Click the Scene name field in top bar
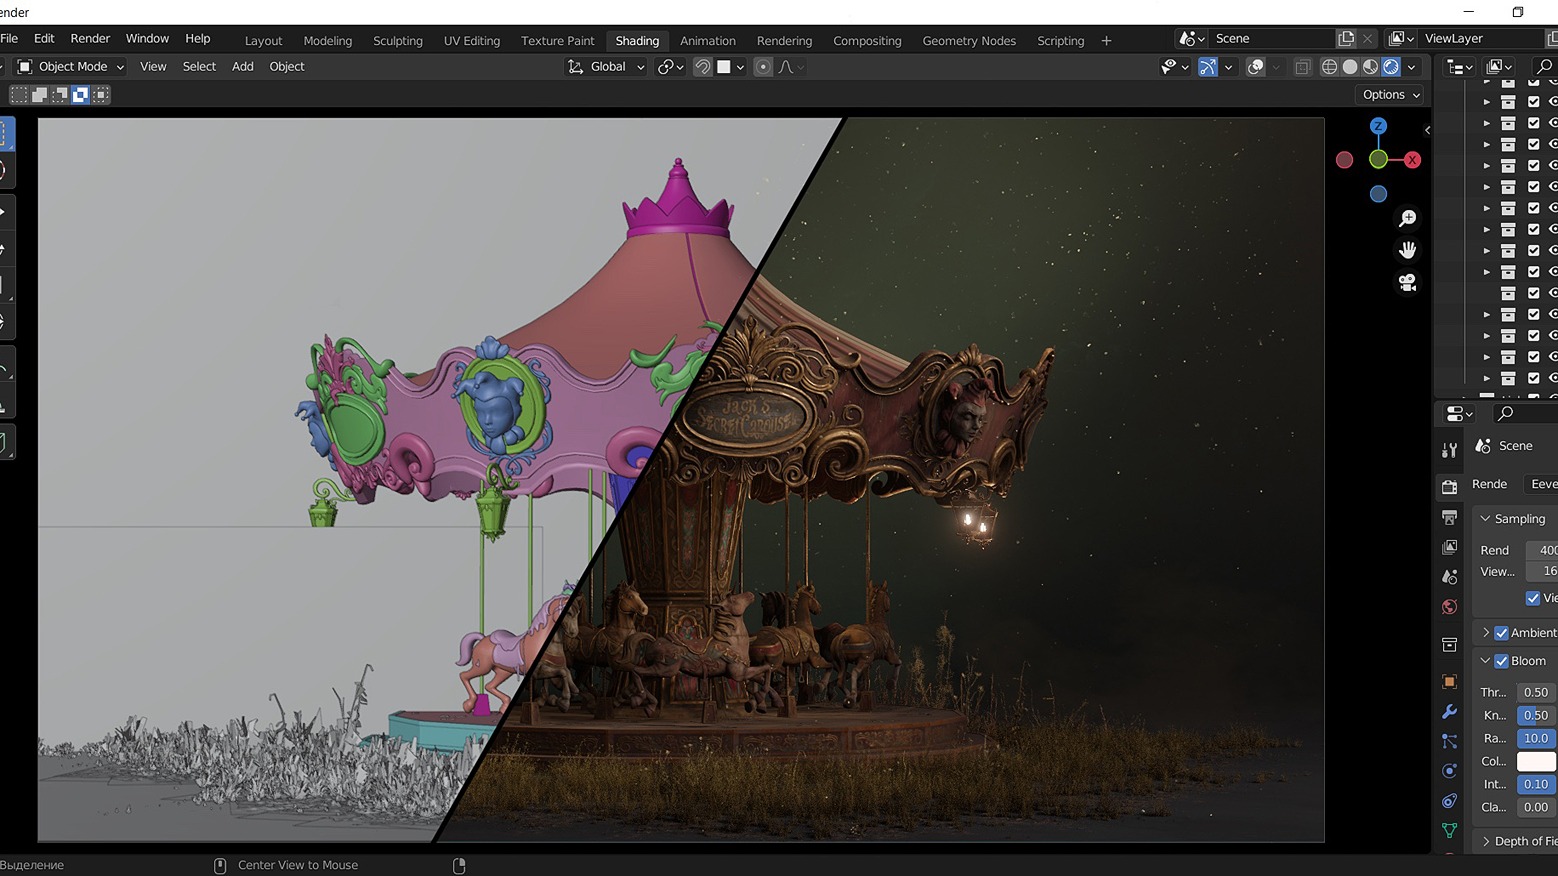 (x=1272, y=38)
